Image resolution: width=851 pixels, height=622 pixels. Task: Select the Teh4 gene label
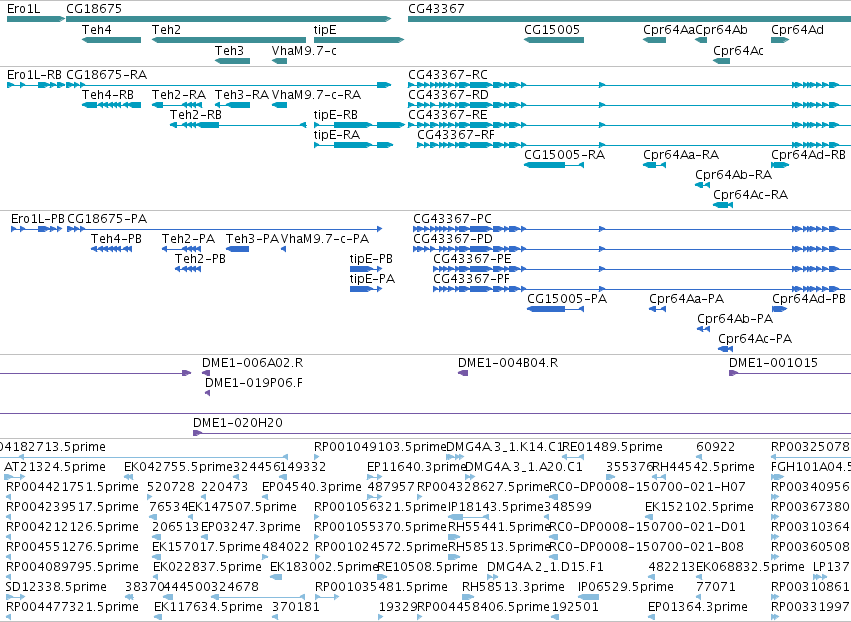click(97, 30)
